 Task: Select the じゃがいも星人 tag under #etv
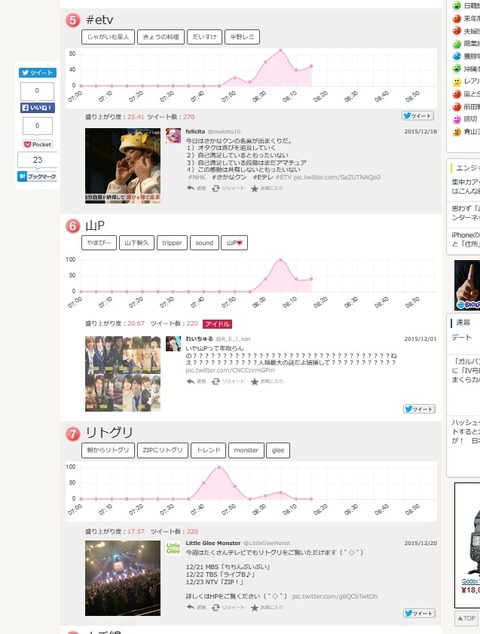pyautogui.click(x=108, y=37)
